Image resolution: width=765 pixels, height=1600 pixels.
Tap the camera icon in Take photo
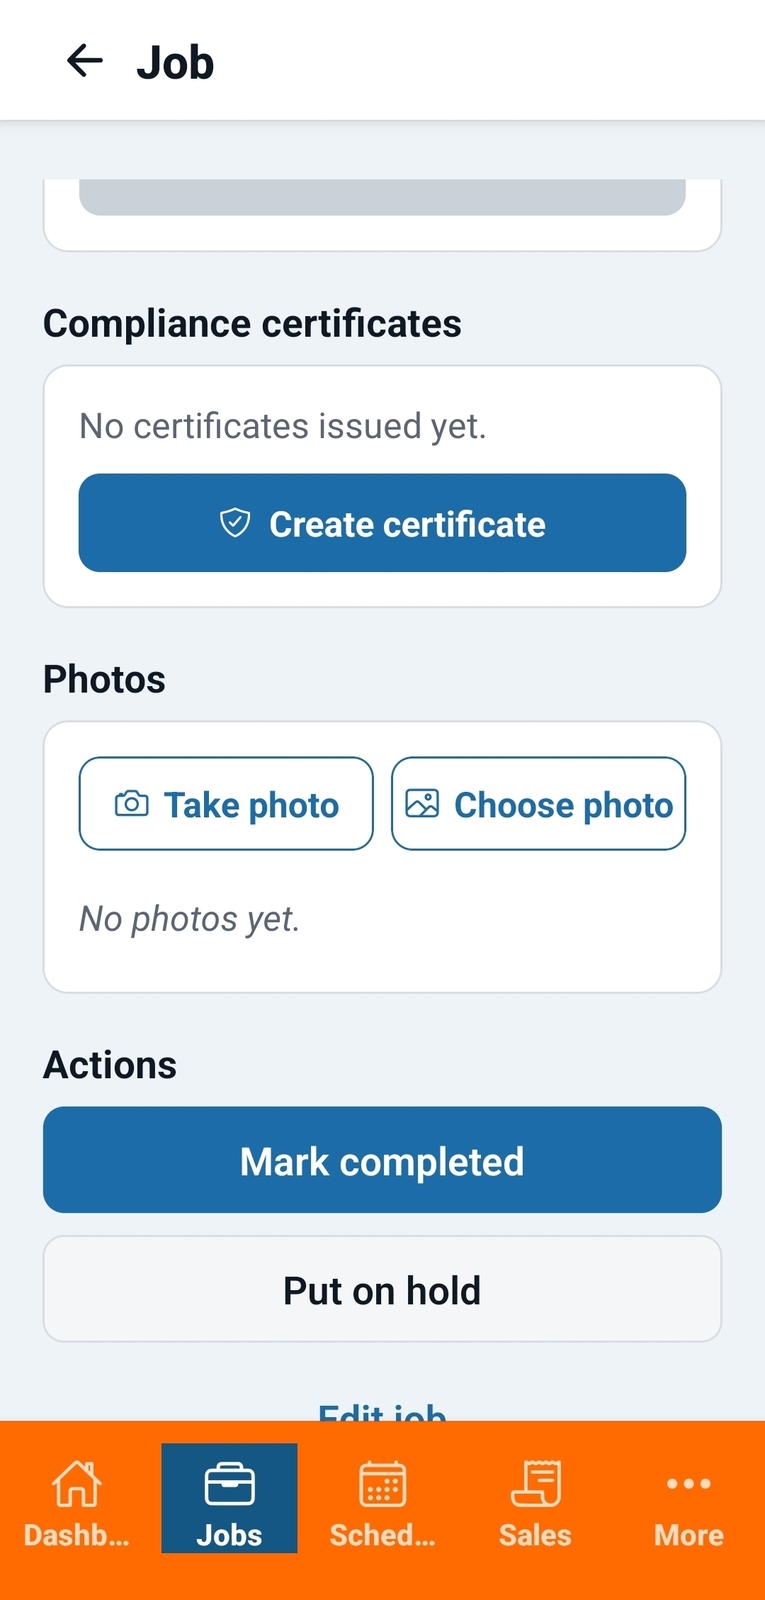[x=132, y=804]
